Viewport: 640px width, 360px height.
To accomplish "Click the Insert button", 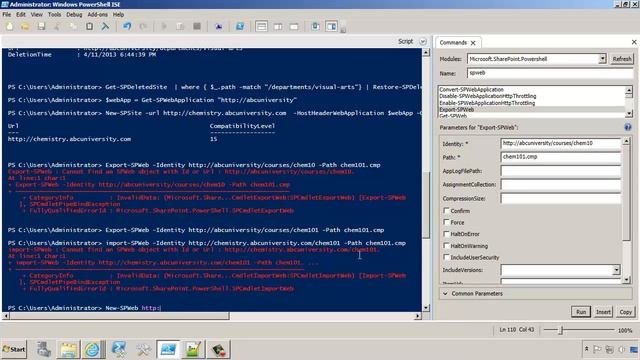I will tap(603, 312).
